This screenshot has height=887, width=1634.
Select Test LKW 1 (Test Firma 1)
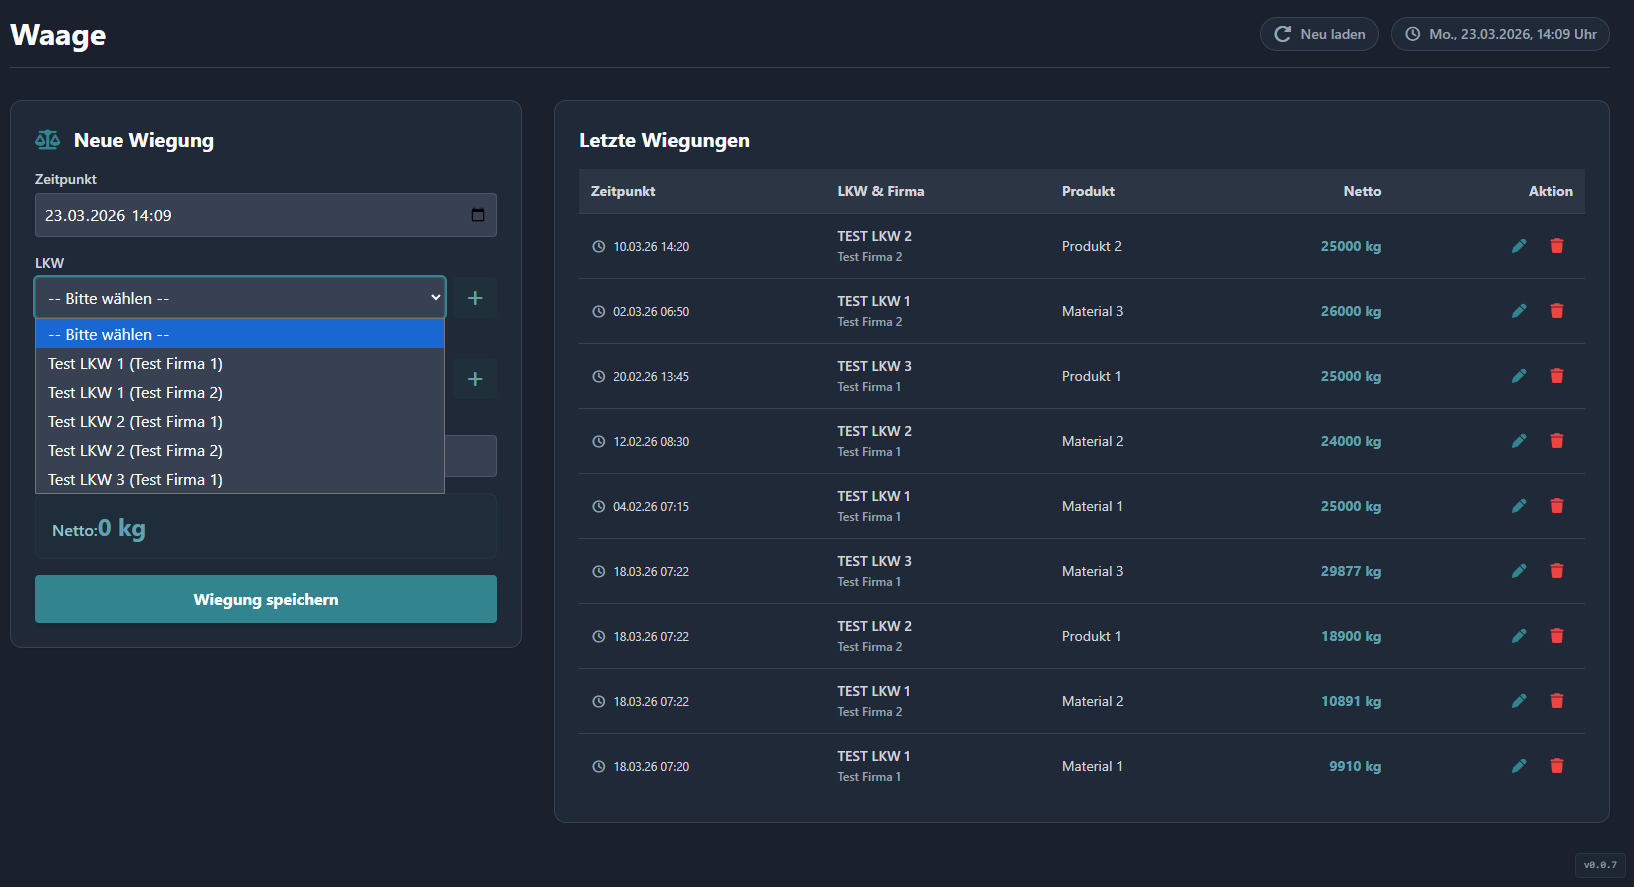(x=135, y=364)
